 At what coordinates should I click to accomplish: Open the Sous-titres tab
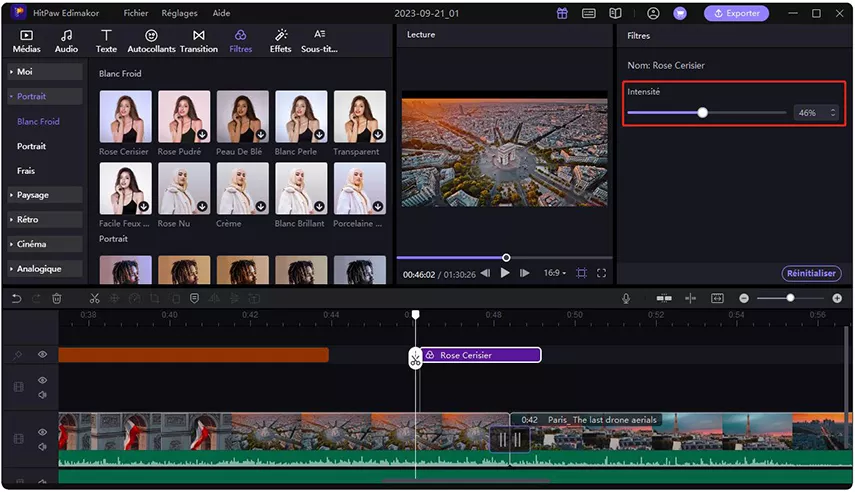320,41
